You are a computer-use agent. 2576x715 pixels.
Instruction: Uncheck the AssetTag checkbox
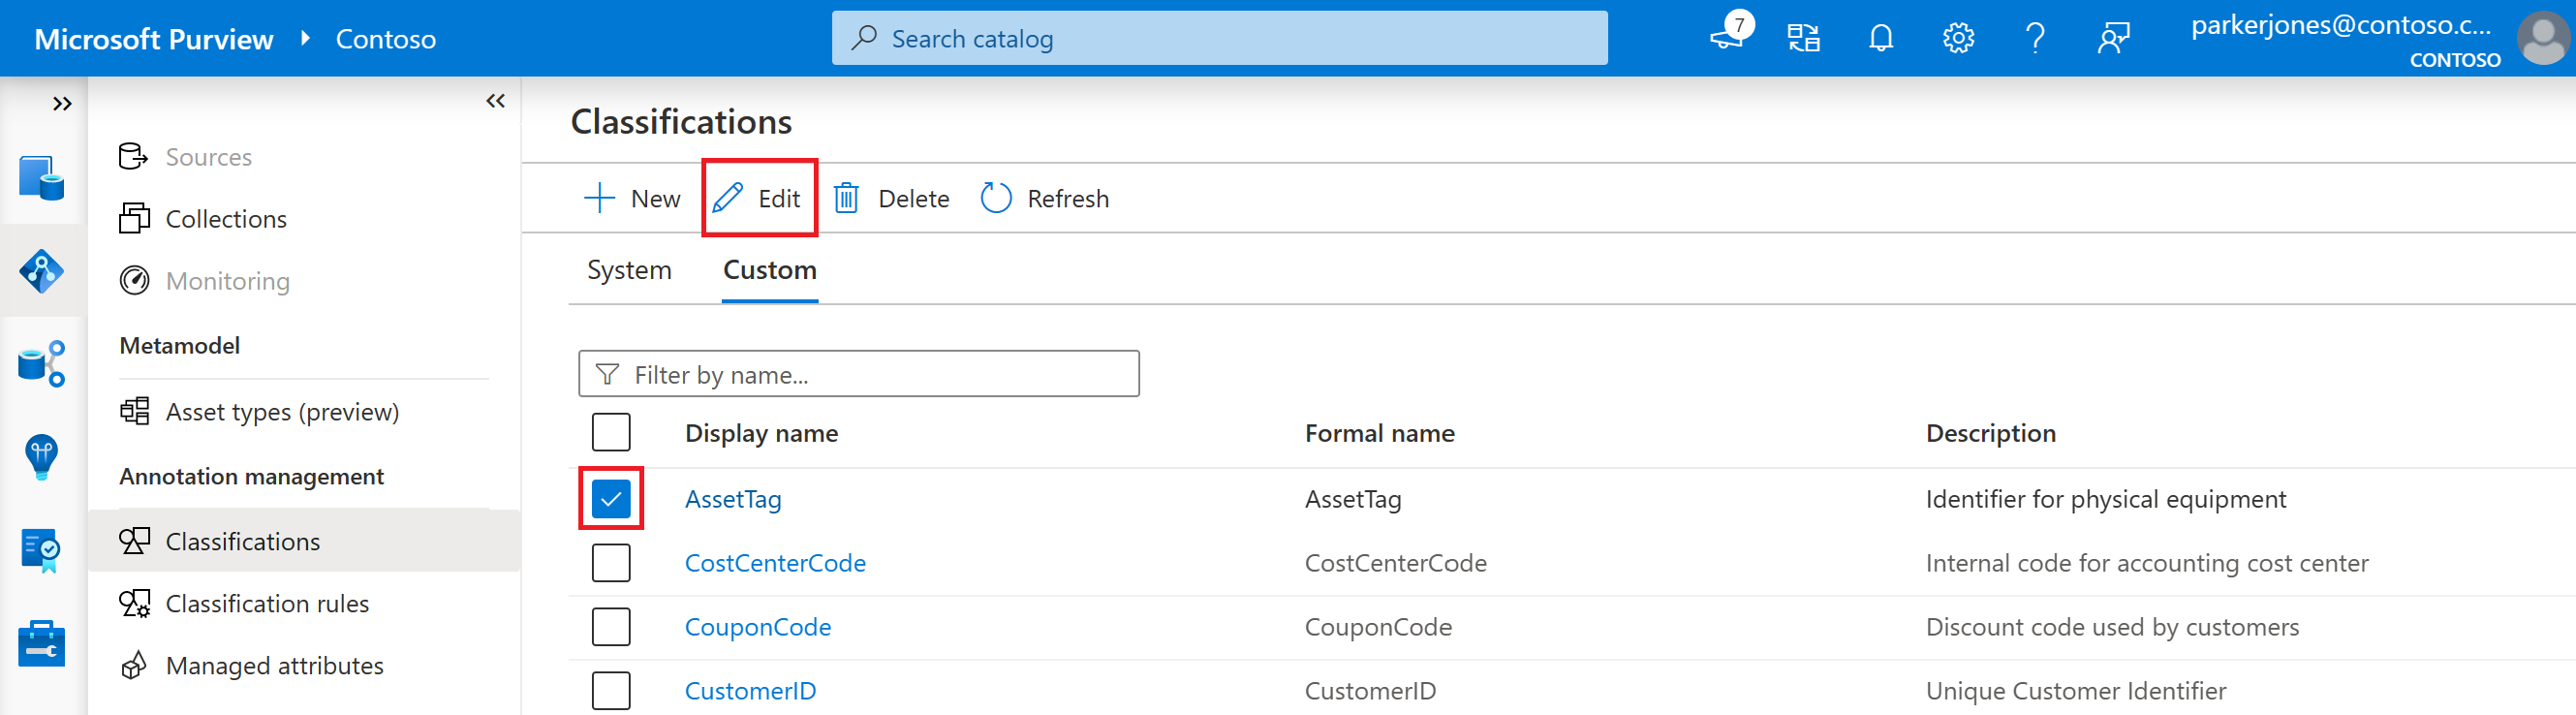point(610,498)
